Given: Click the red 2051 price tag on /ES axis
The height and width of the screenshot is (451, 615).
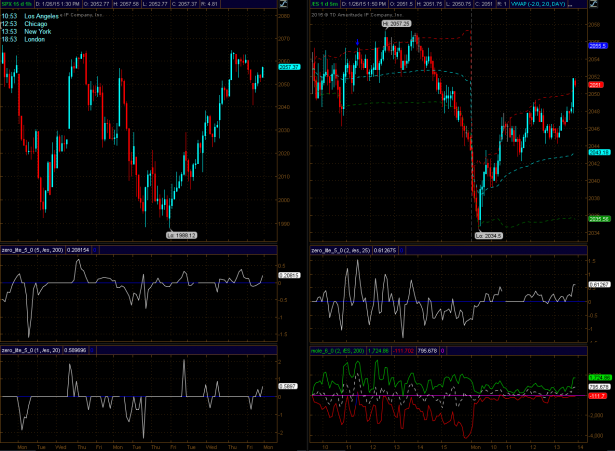Looking at the screenshot, I should [595, 85].
